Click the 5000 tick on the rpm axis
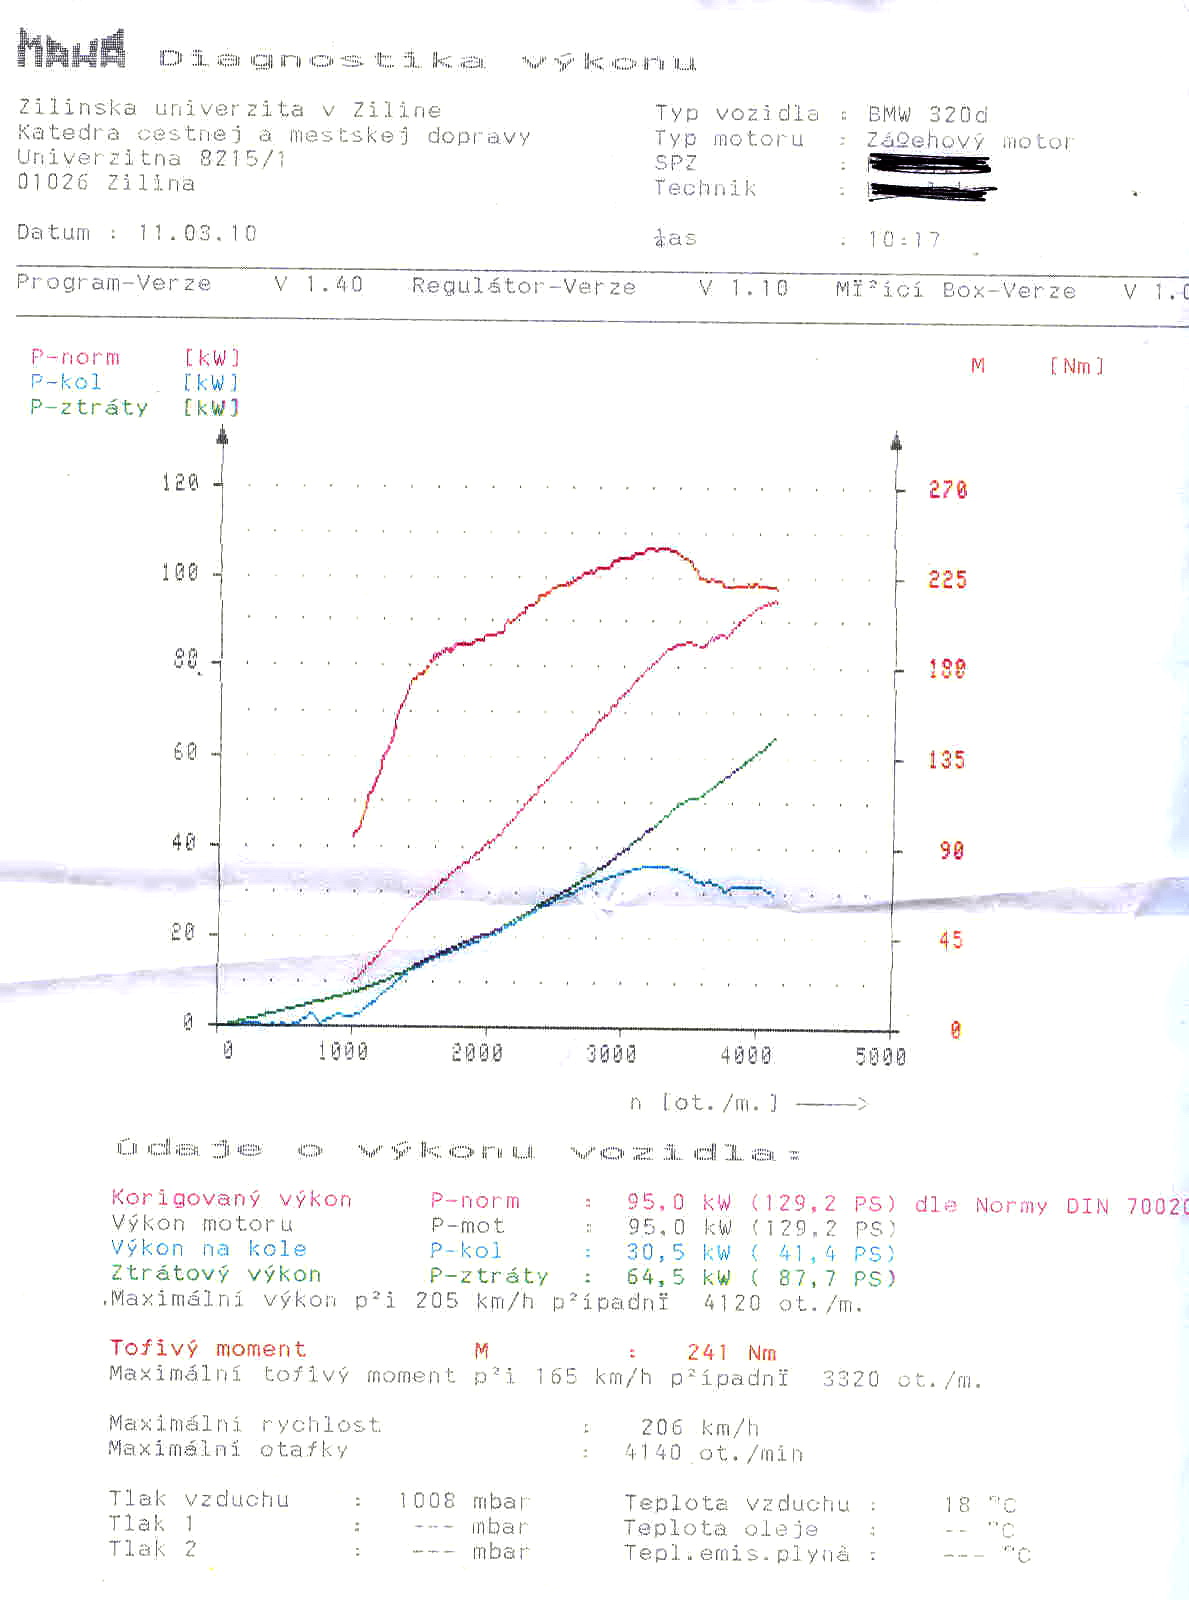 [x=880, y=1056]
